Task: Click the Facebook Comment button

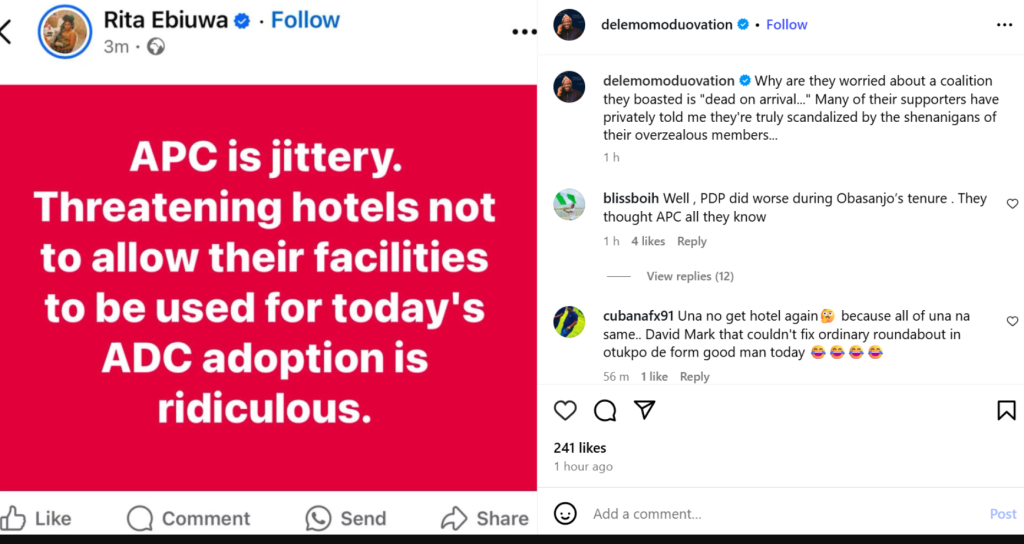Action: click(189, 518)
